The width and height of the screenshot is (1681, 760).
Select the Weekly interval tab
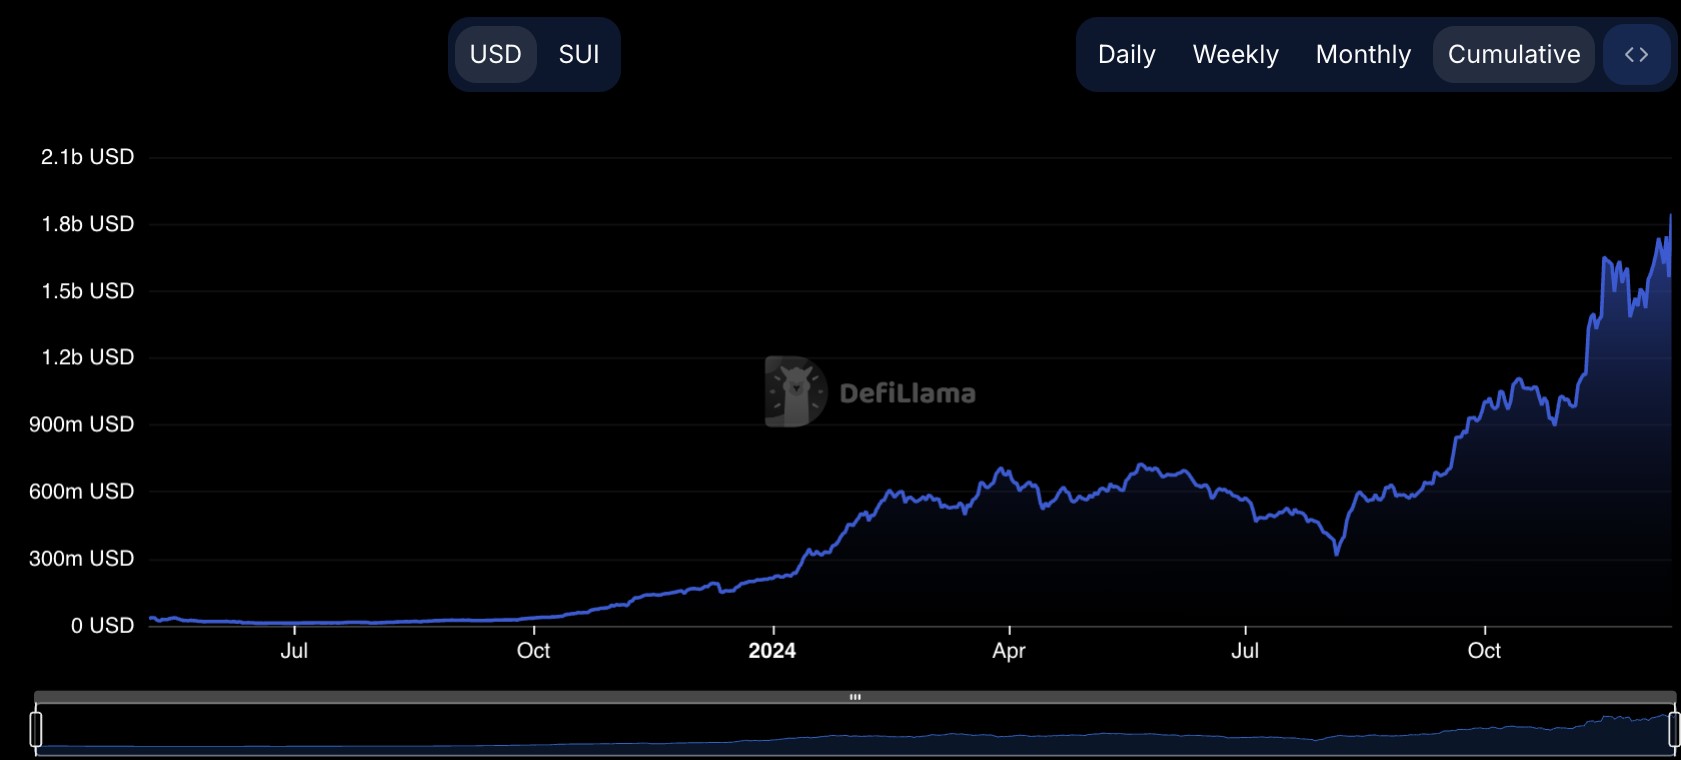[1235, 55]
